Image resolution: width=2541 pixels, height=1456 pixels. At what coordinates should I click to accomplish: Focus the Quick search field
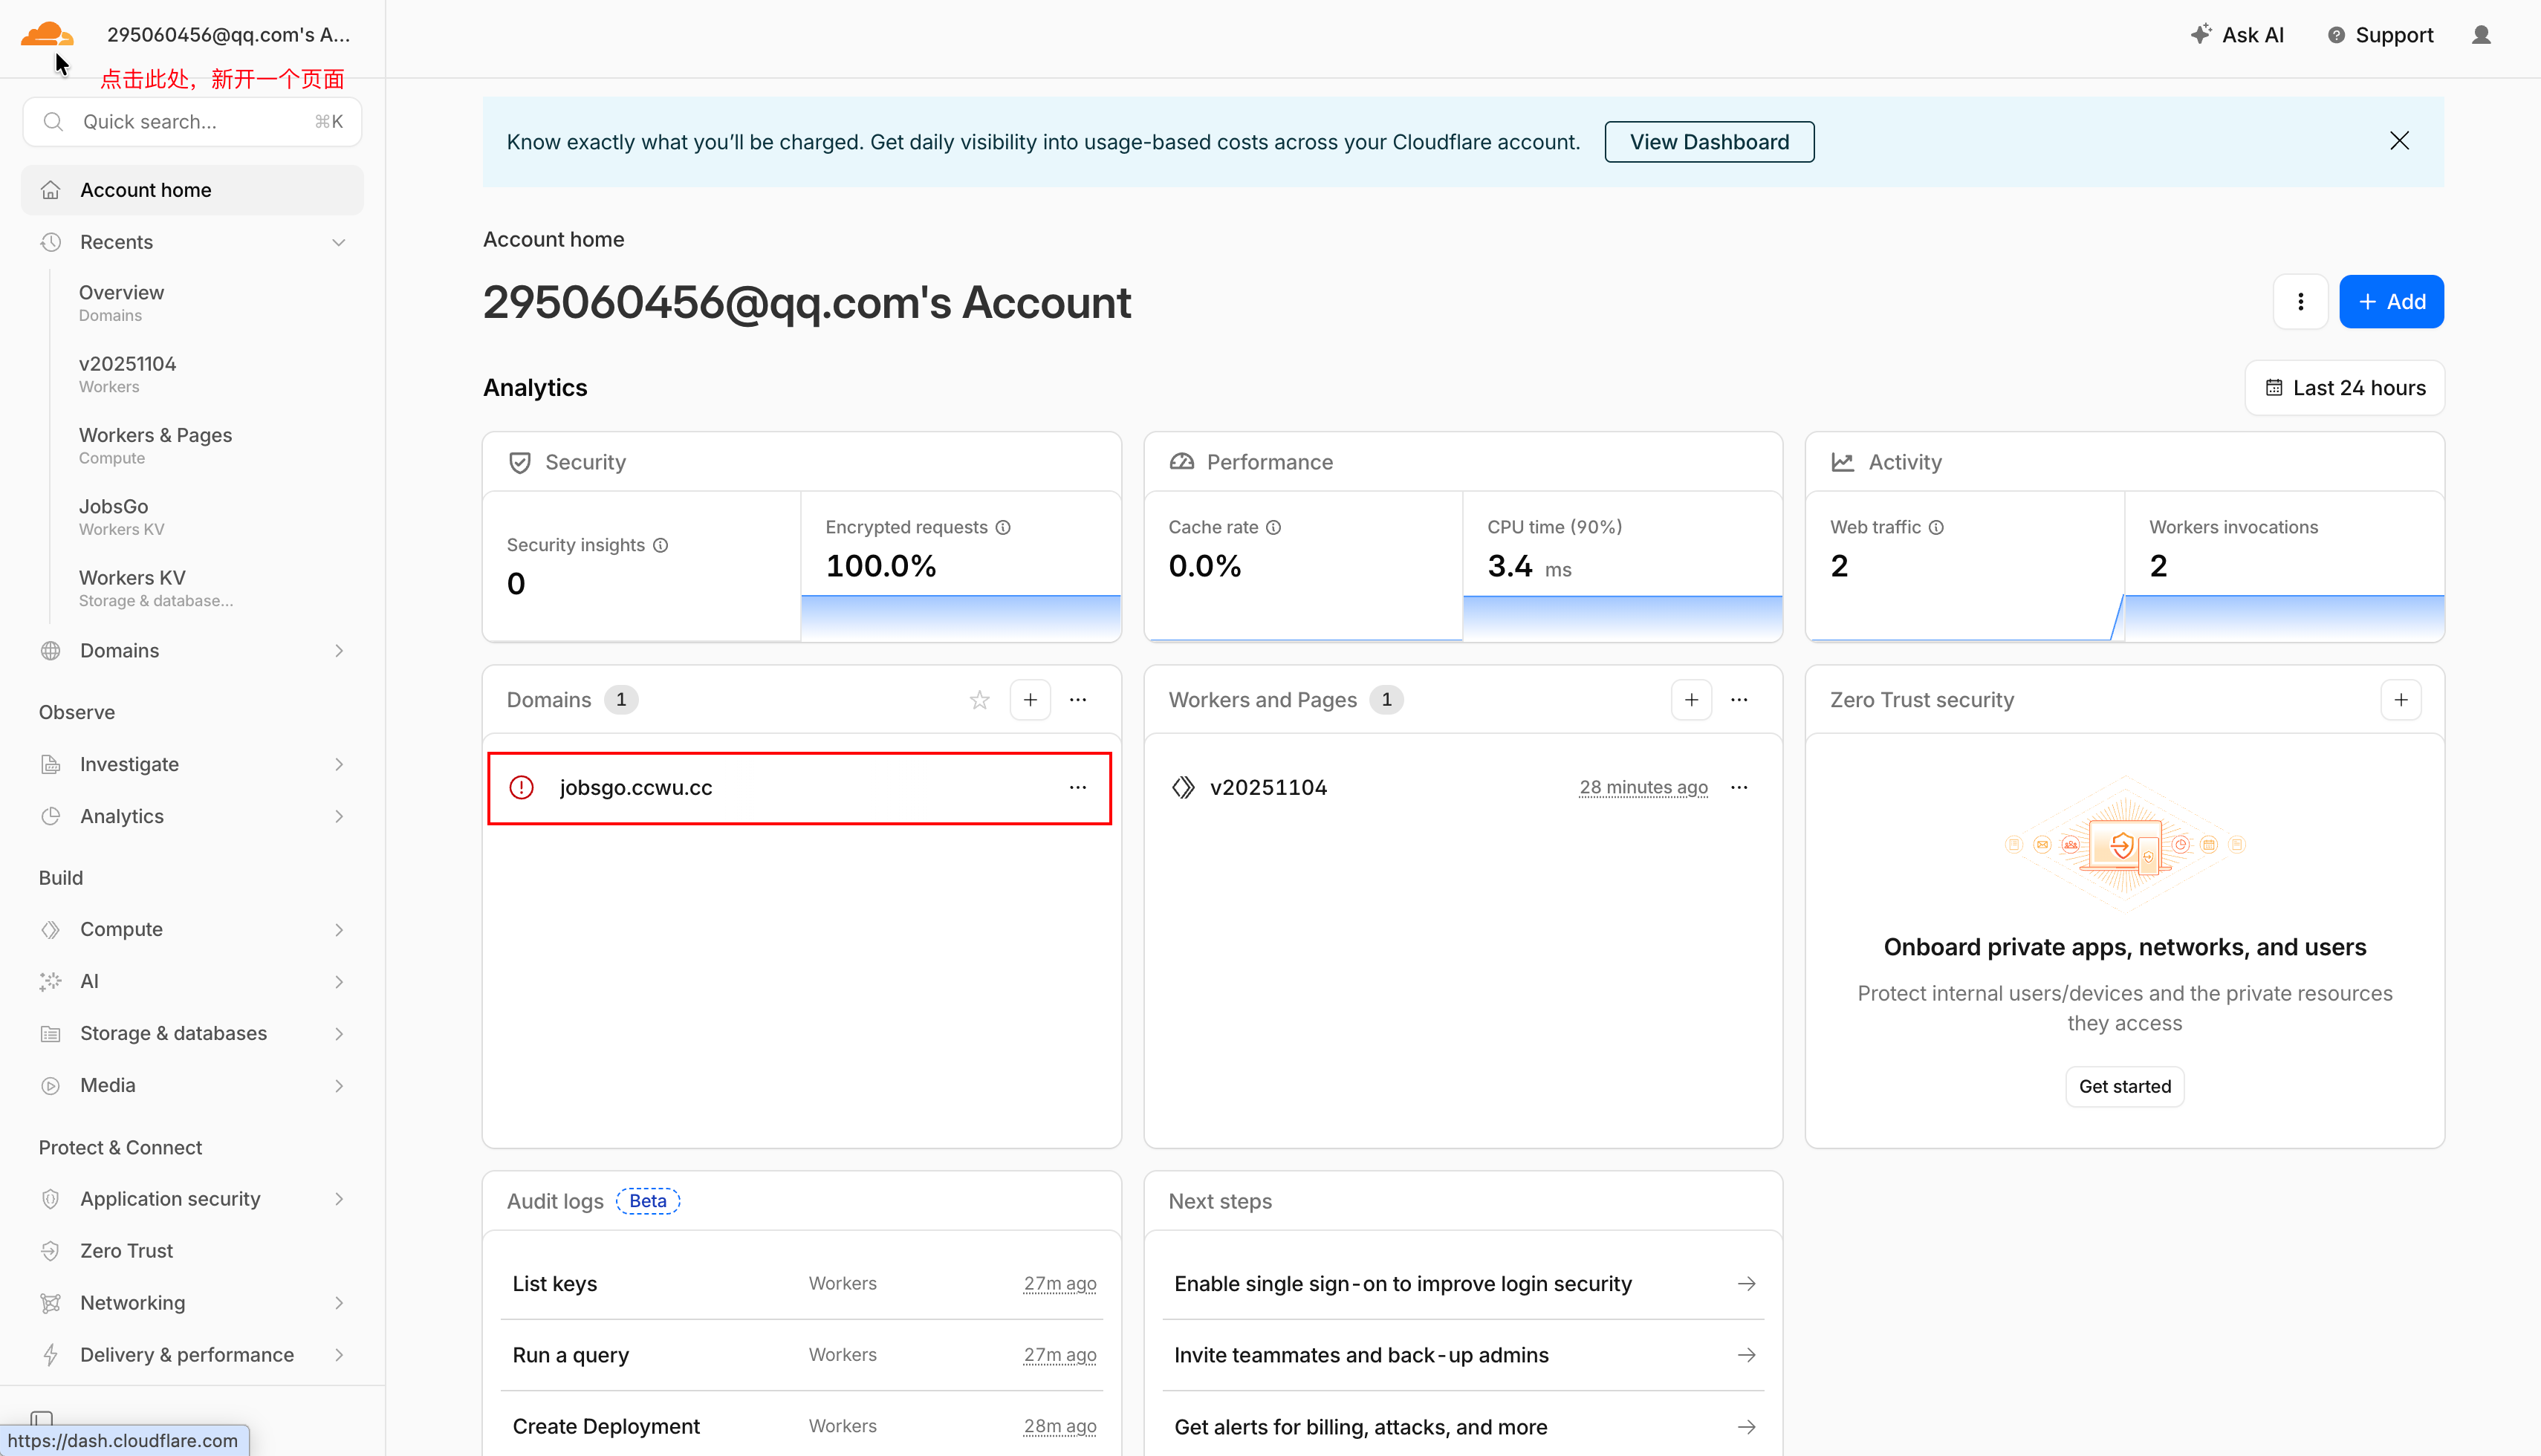[192, 122]
